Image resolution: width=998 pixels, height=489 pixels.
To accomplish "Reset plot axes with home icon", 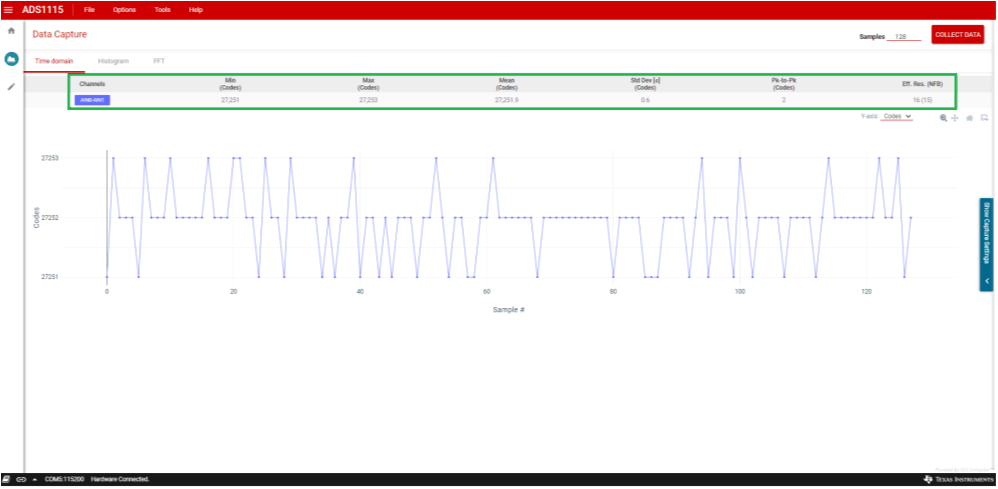I will pyautogui.click(x=969, y=118).
